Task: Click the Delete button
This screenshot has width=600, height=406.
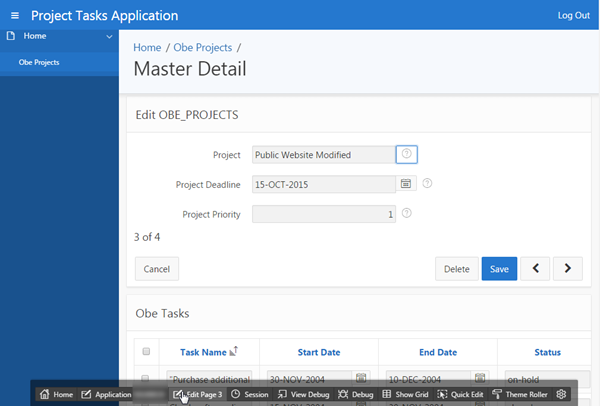Action: 456,268
